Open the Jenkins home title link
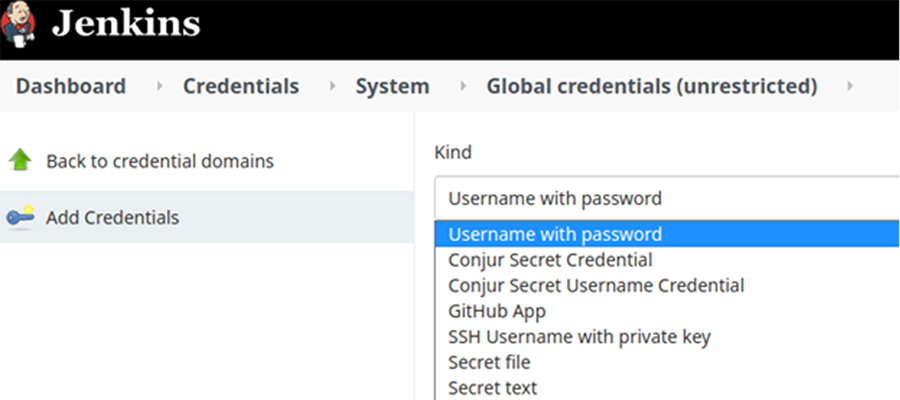 tap(126, 25)
